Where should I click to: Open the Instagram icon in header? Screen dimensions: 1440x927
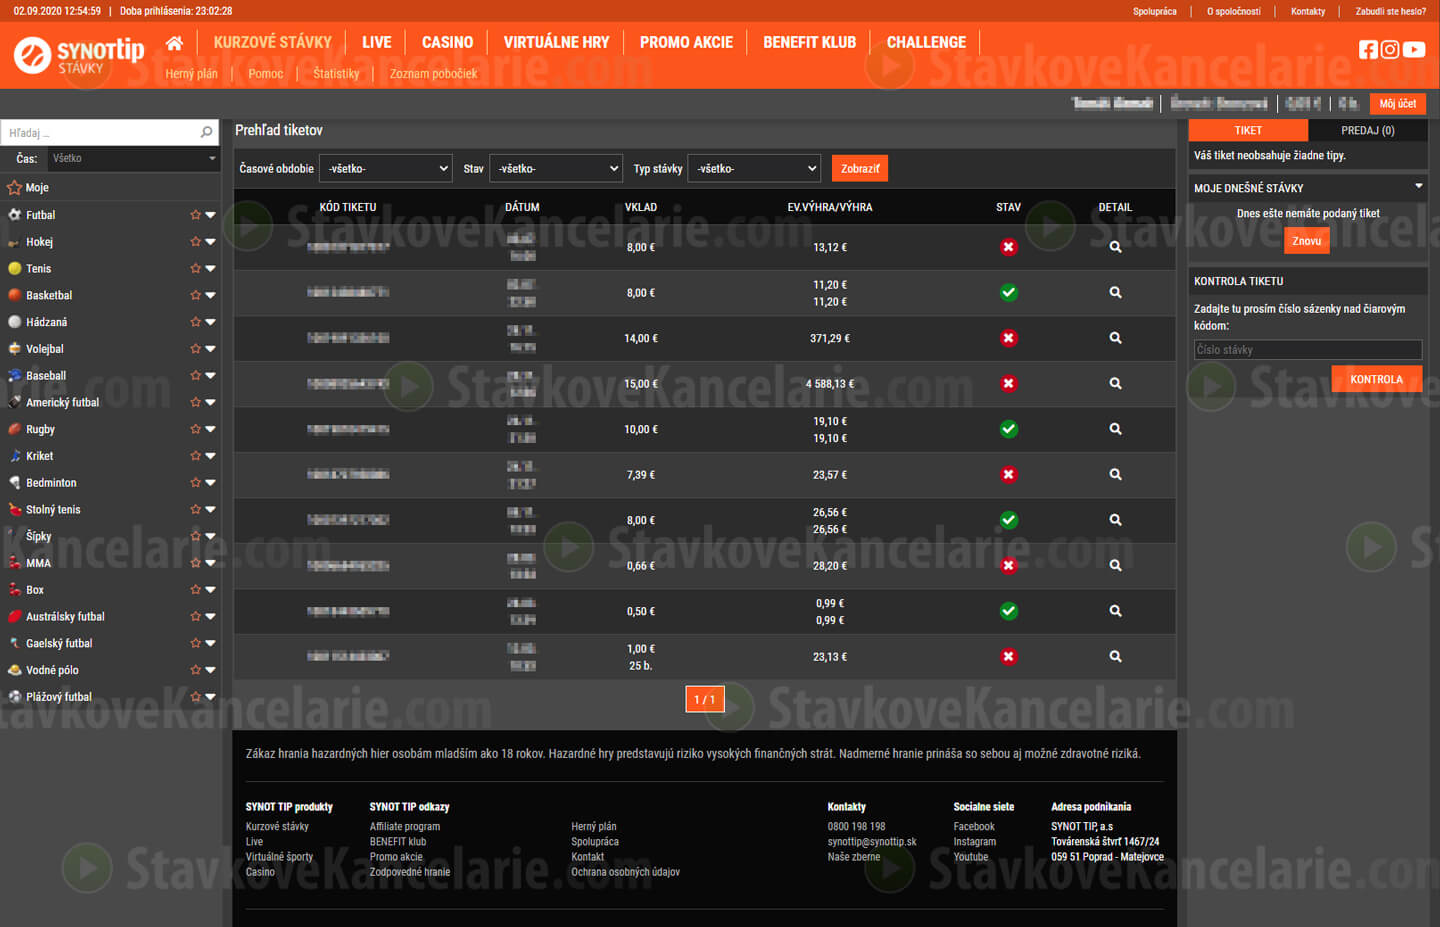coord(1390,49)
